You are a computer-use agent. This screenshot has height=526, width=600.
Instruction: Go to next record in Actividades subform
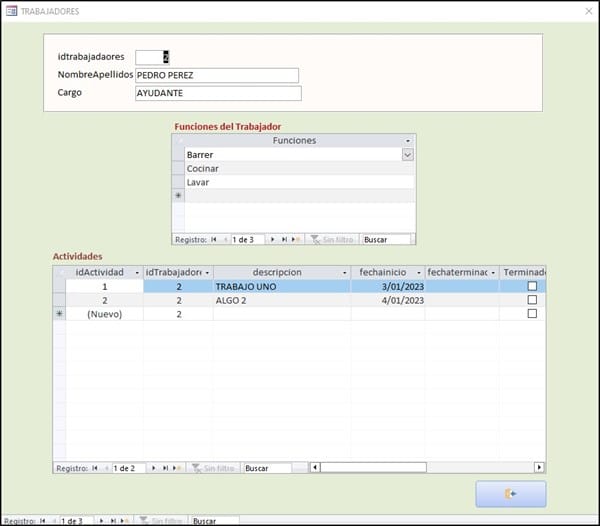pyautogui.click(x=153, y=468)
